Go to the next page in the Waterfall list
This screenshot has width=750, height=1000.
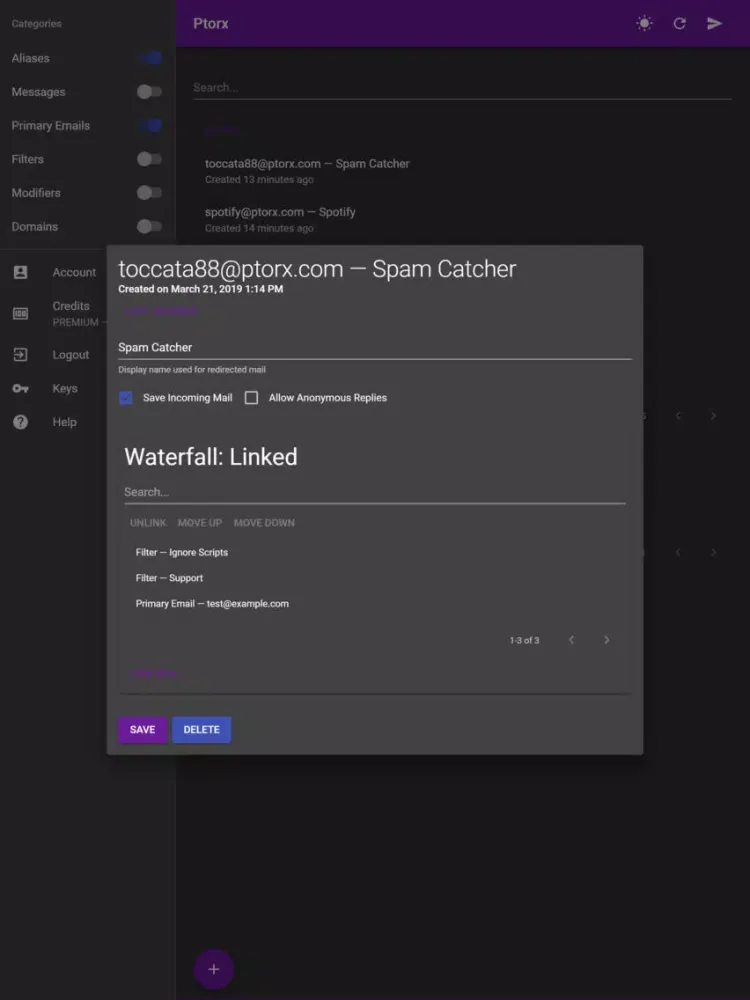point(607,640)
